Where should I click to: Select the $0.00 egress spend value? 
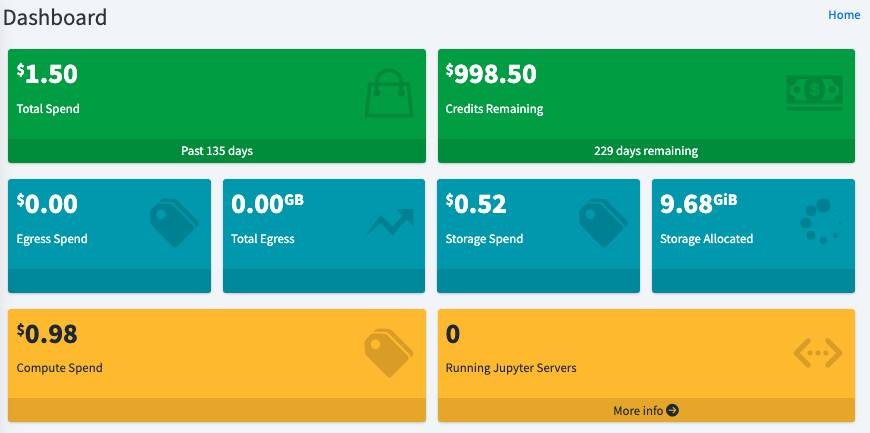(x=47, y=204)
